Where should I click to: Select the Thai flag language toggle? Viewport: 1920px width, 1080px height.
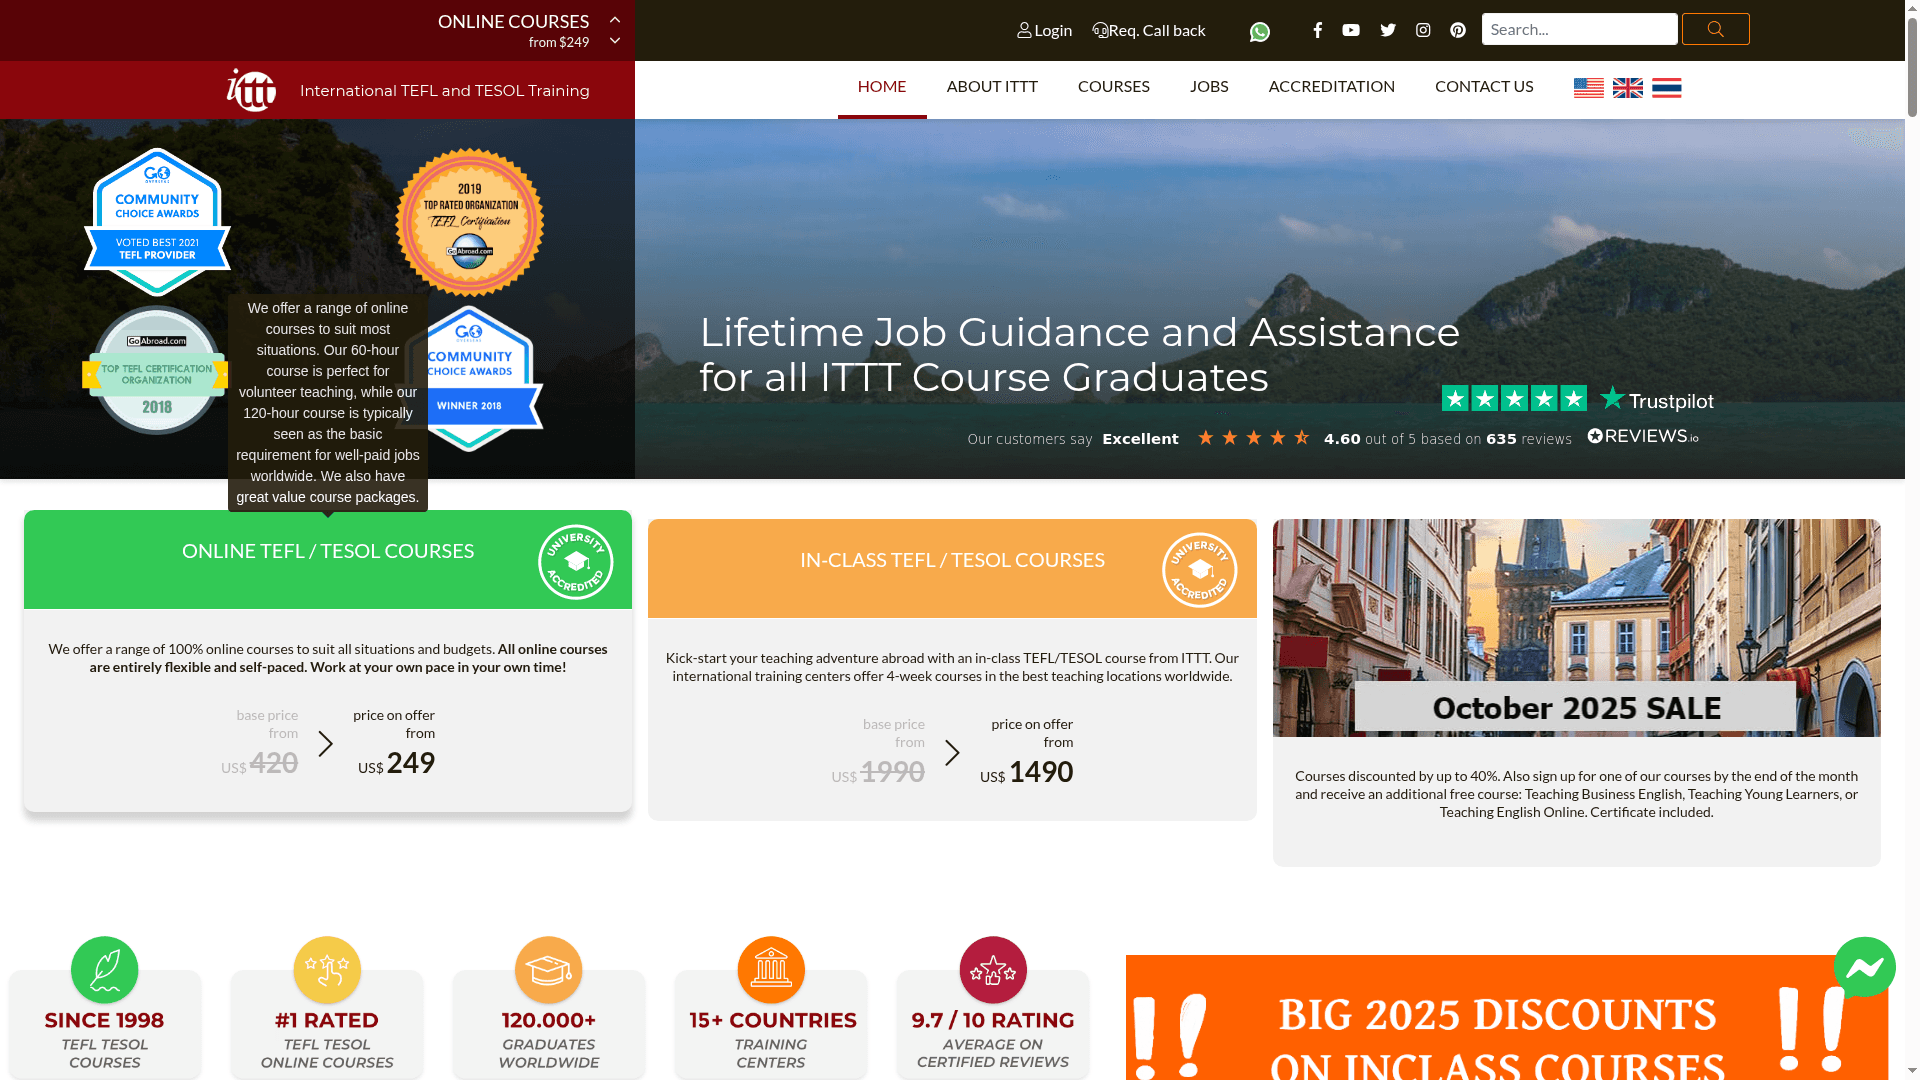(x=1666, y=87)
